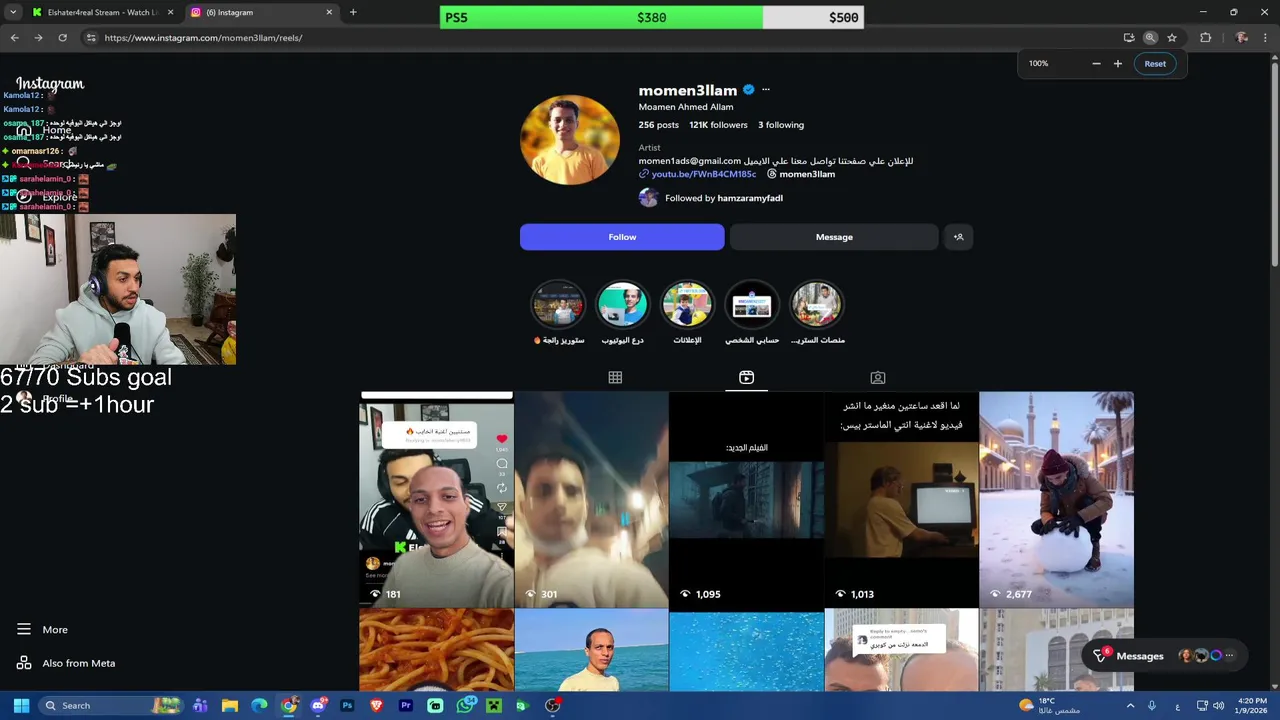Image resolution: width=1280 pixels, height=720 pixels.
Task: Click the blue Follow button
Action: (x=622, y=237)
